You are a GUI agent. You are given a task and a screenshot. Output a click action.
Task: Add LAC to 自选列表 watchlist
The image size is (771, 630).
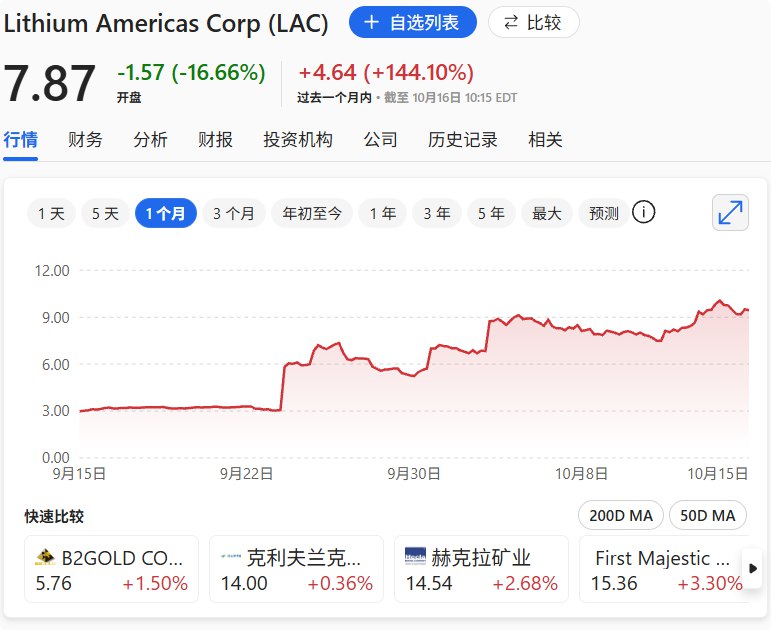[x=412, y=22]
